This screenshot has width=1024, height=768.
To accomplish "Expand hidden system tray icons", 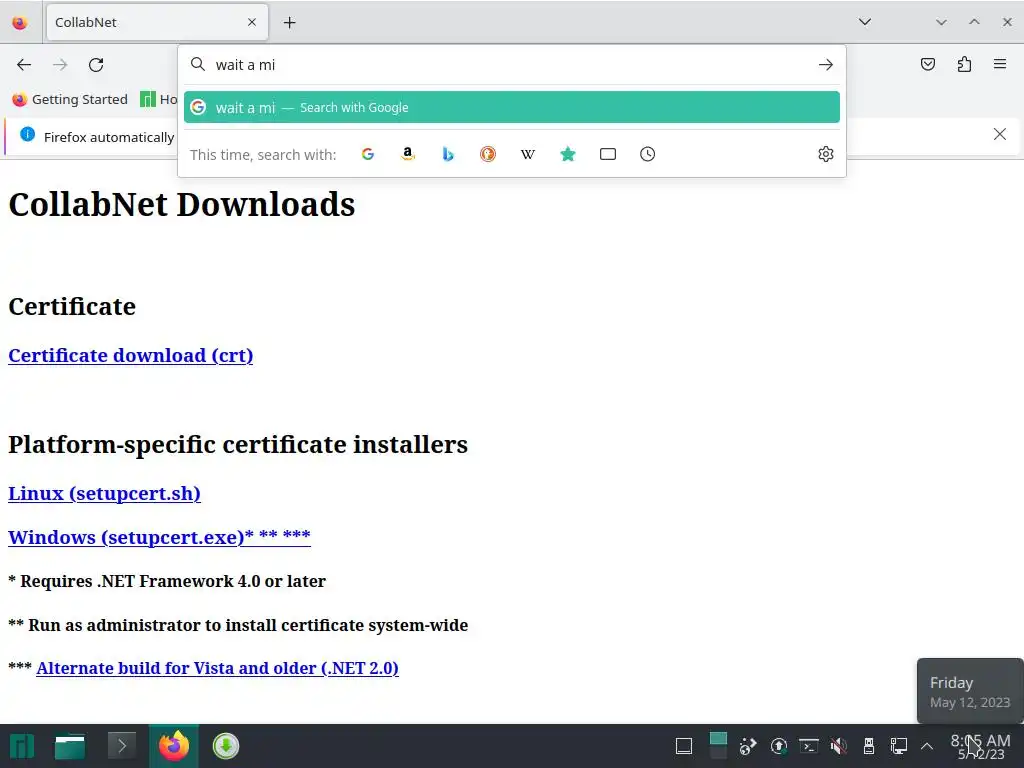I will 927,746.
